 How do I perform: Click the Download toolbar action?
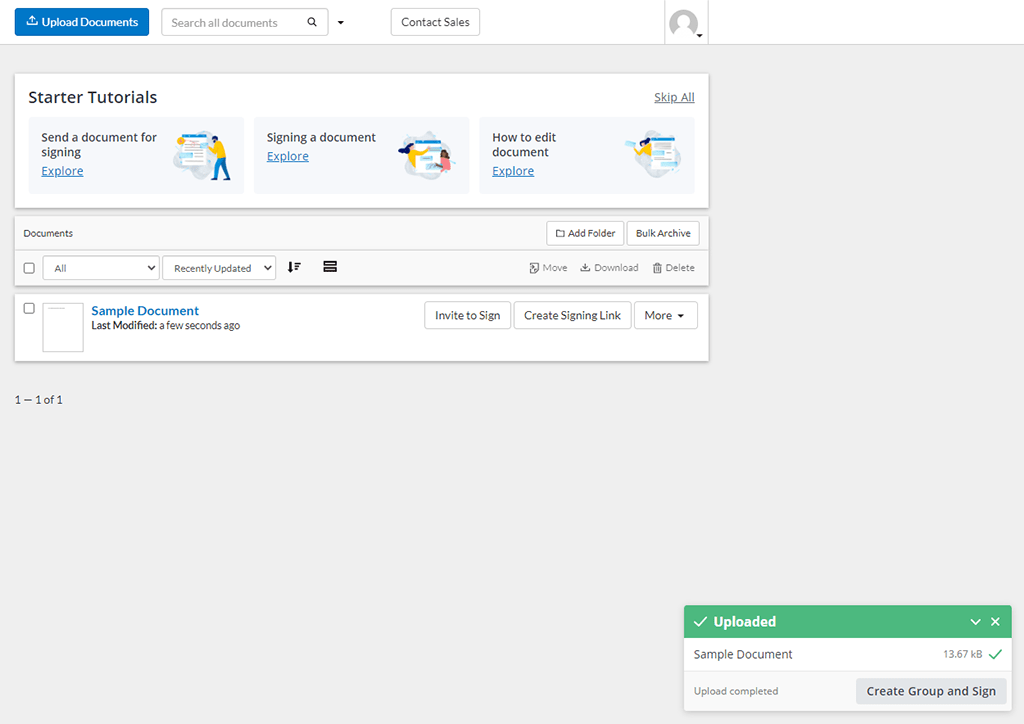609,268
